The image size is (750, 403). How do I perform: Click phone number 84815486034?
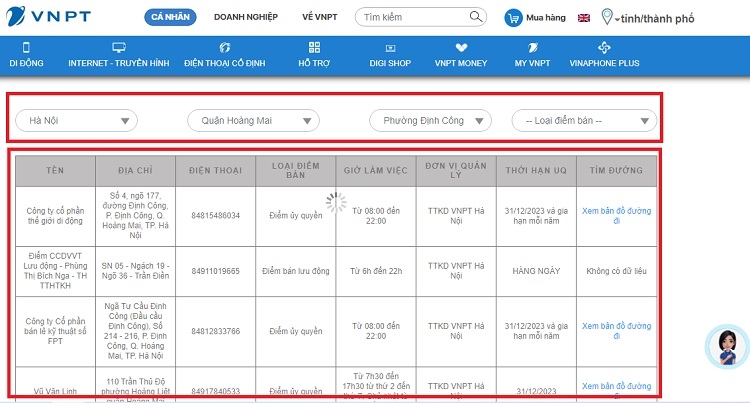(215, 216)
